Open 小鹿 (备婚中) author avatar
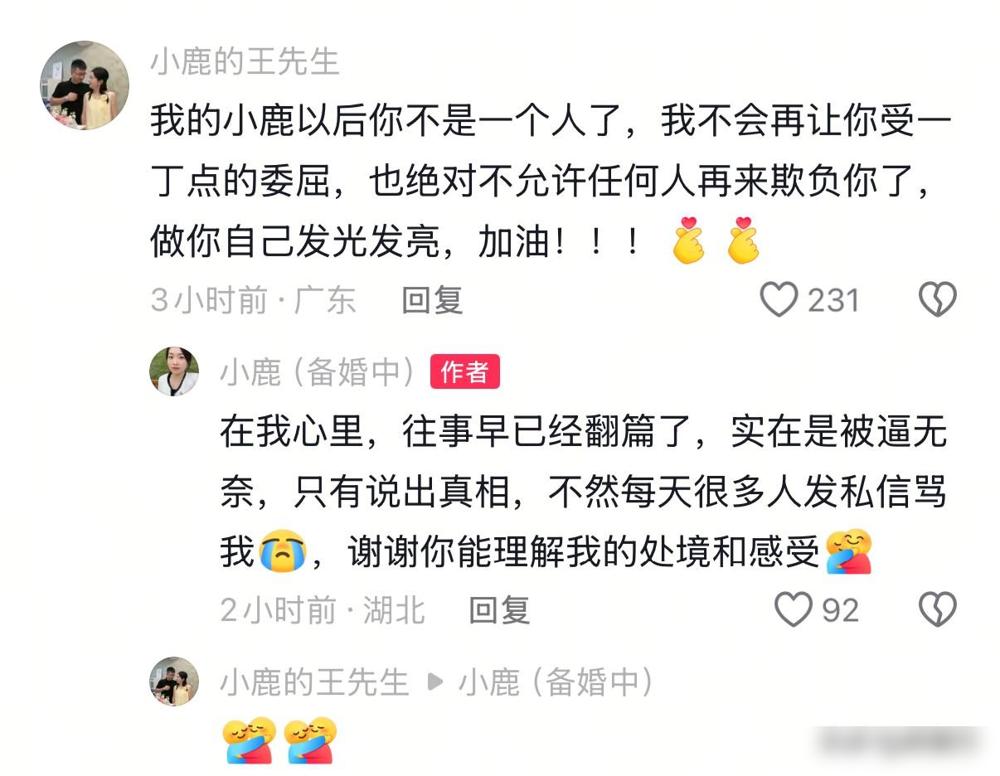 click(174, 371)
